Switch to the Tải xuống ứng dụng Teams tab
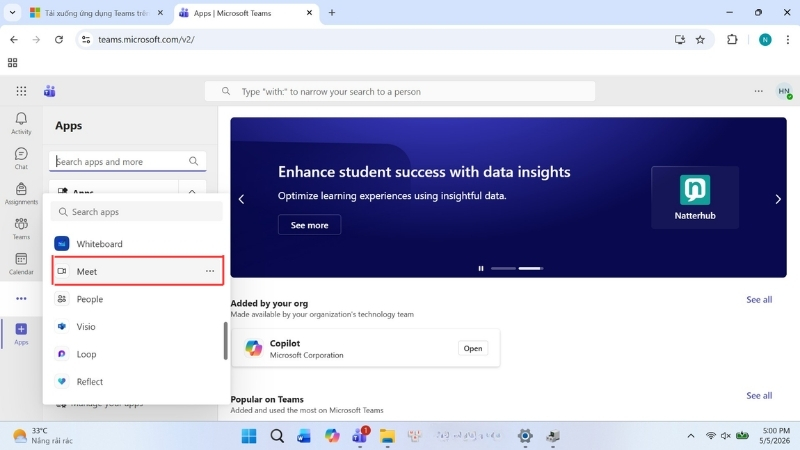 click(x=96, y=13)
